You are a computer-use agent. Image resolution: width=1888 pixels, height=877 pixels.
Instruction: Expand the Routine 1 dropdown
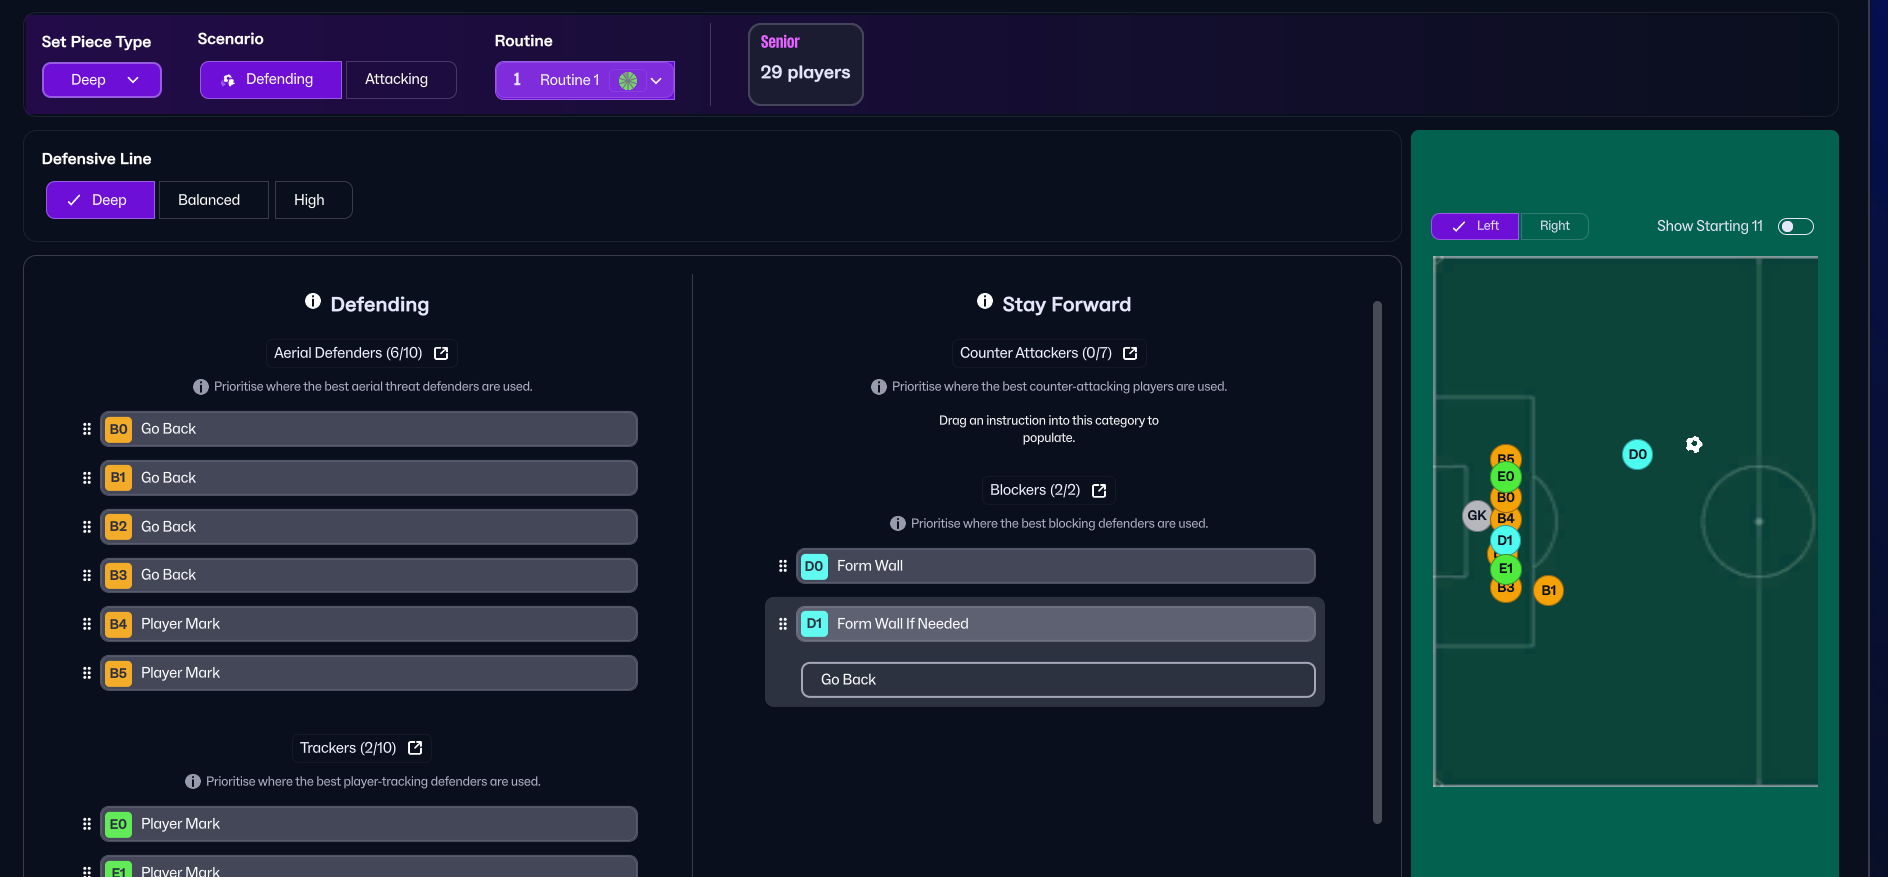pyautogui.click(x=656, y=80)
